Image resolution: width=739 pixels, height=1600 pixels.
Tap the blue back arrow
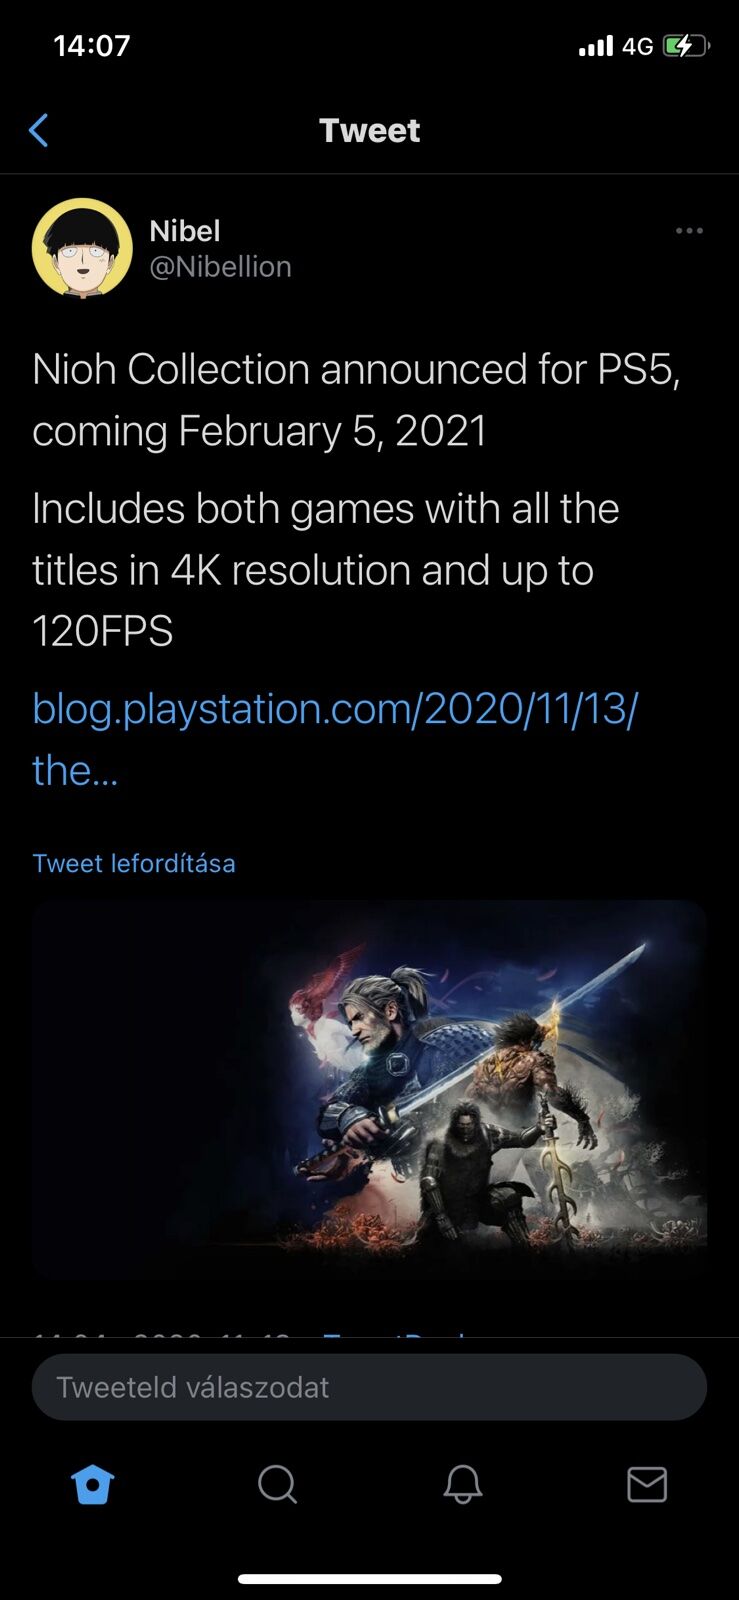point(38,130)
